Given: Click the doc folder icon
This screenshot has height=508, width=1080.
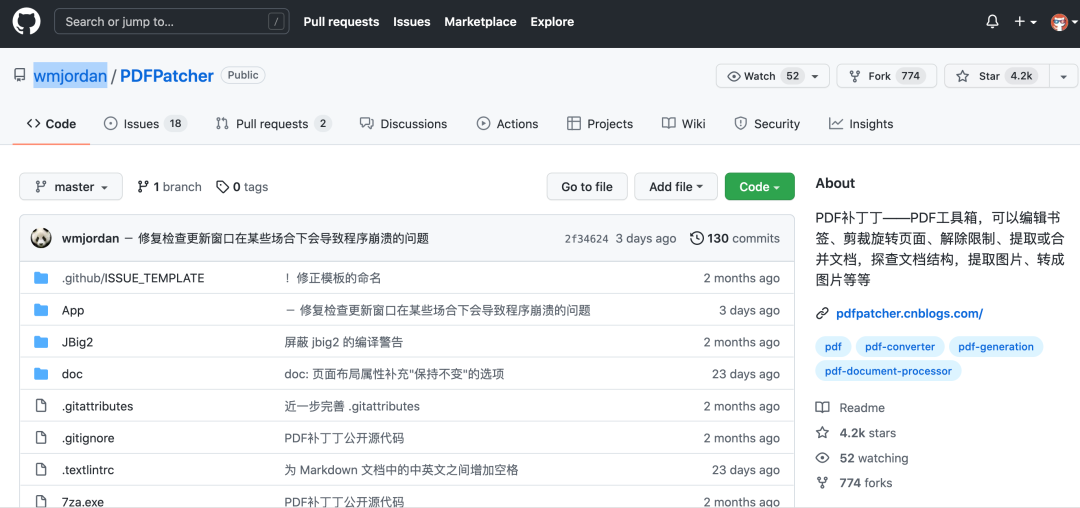Looking at the screenshot, I should pyautogui.click(x=41, y=374).
